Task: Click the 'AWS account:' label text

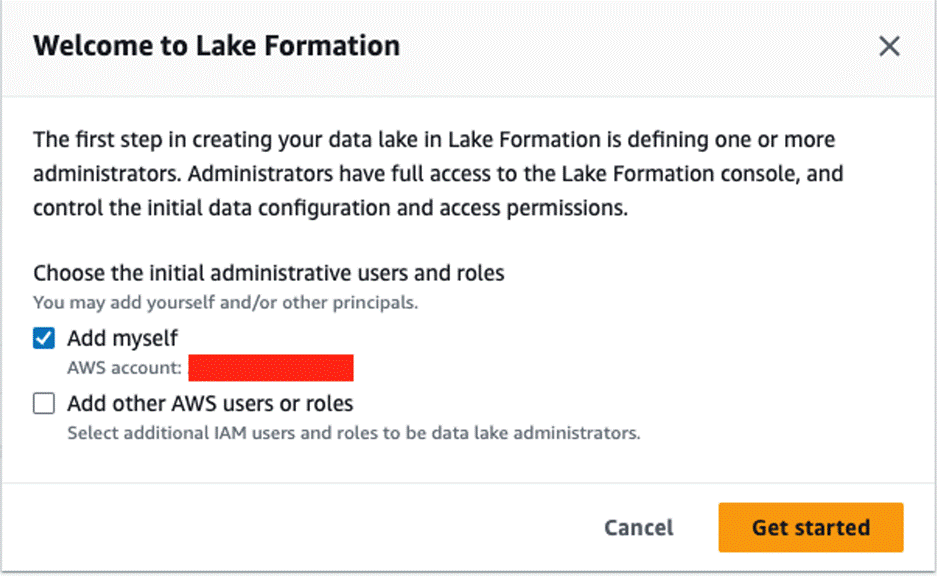Action: [124, 368]
